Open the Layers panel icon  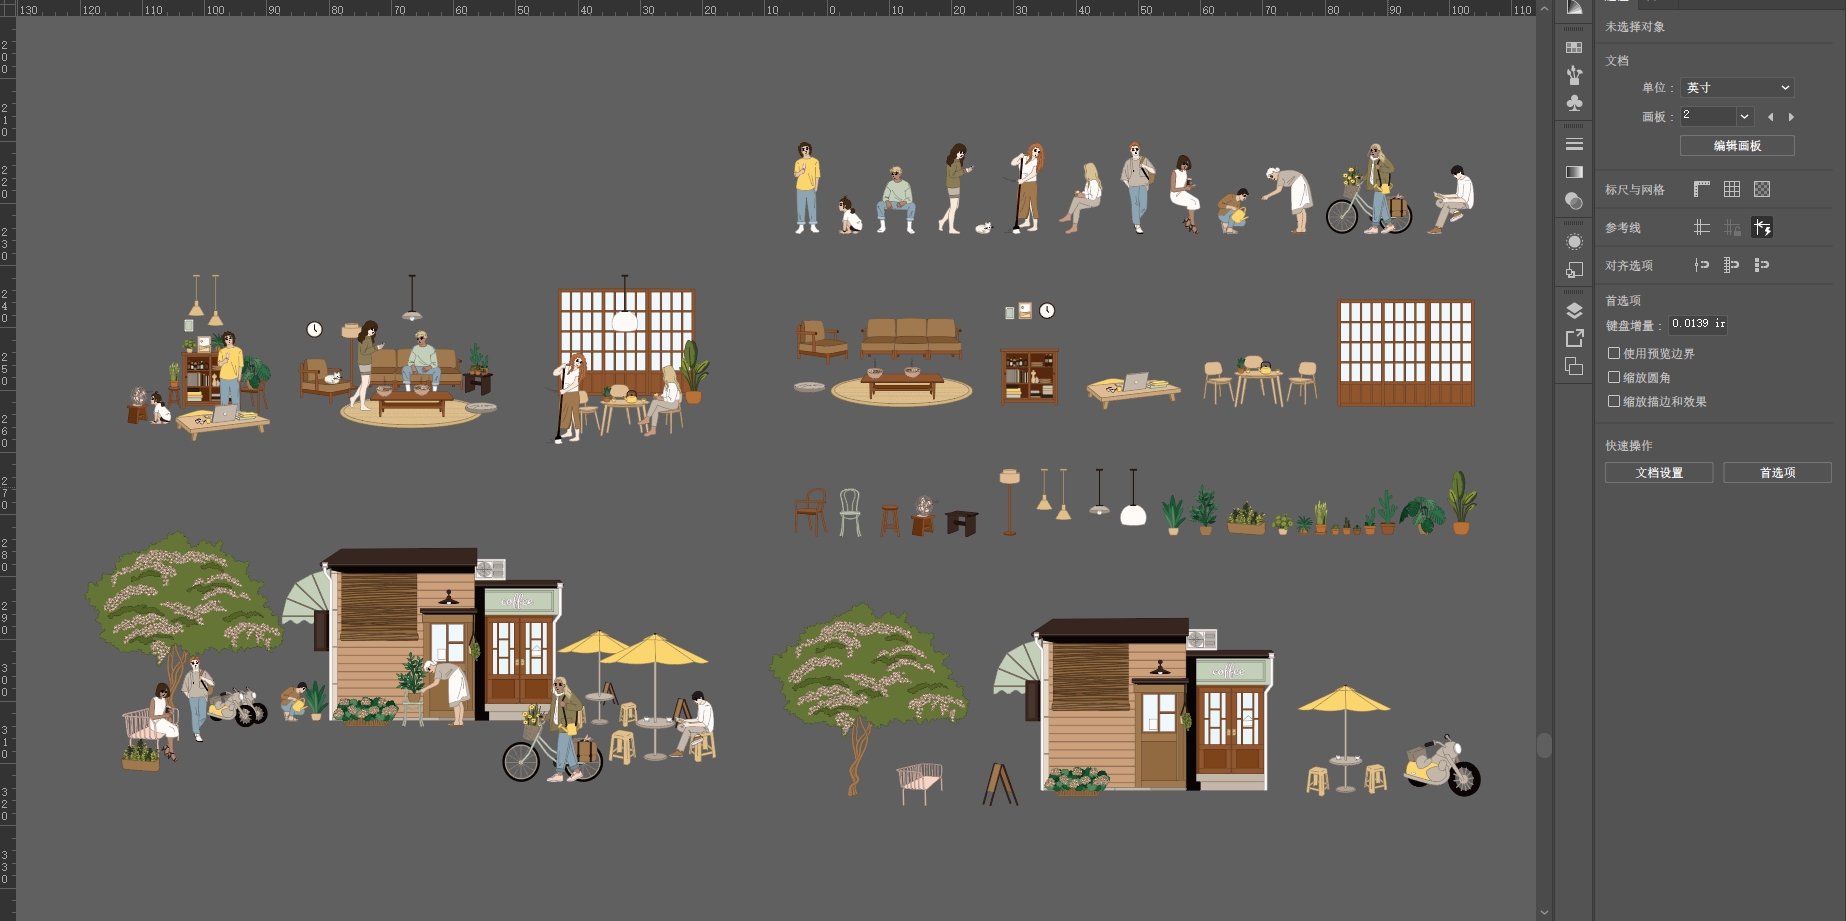pos(1574,310)
